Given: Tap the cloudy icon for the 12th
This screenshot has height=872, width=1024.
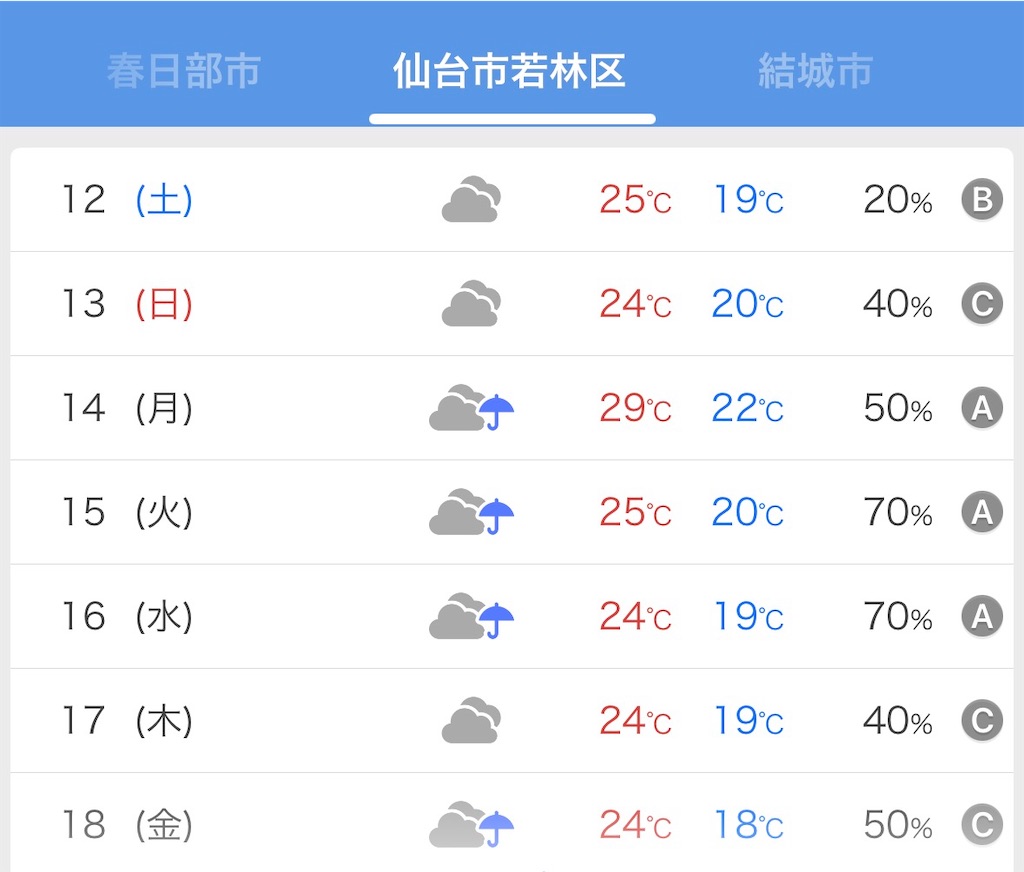Looking at the screenshot, I should (x=472, y=199).
